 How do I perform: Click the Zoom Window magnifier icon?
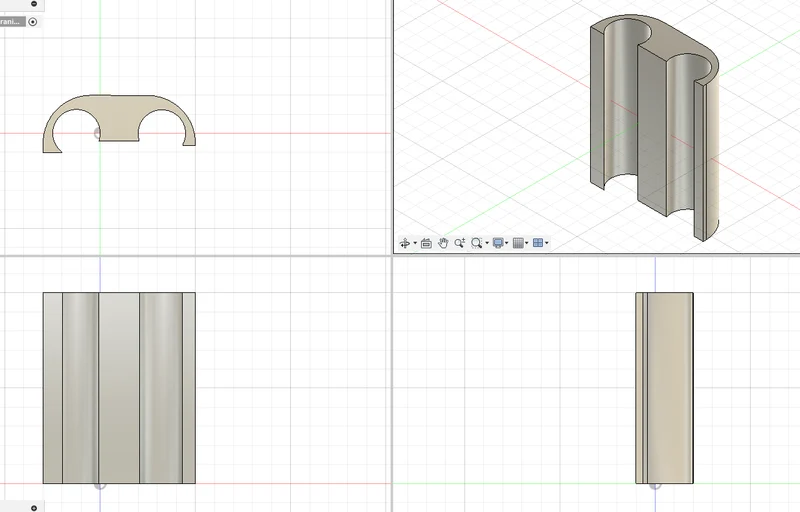(x=477, y=243)
